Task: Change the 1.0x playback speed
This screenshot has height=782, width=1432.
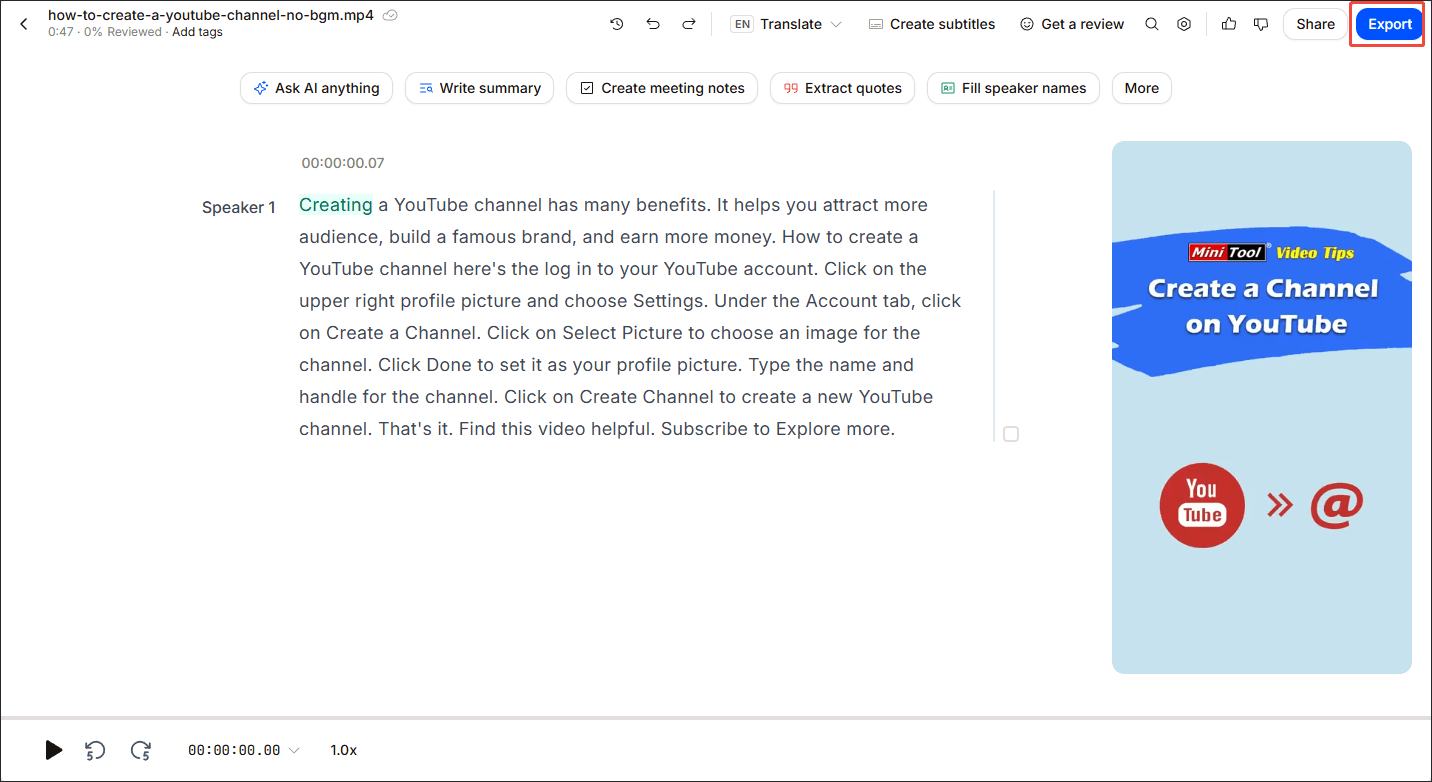Action: [x=343, y=749]
